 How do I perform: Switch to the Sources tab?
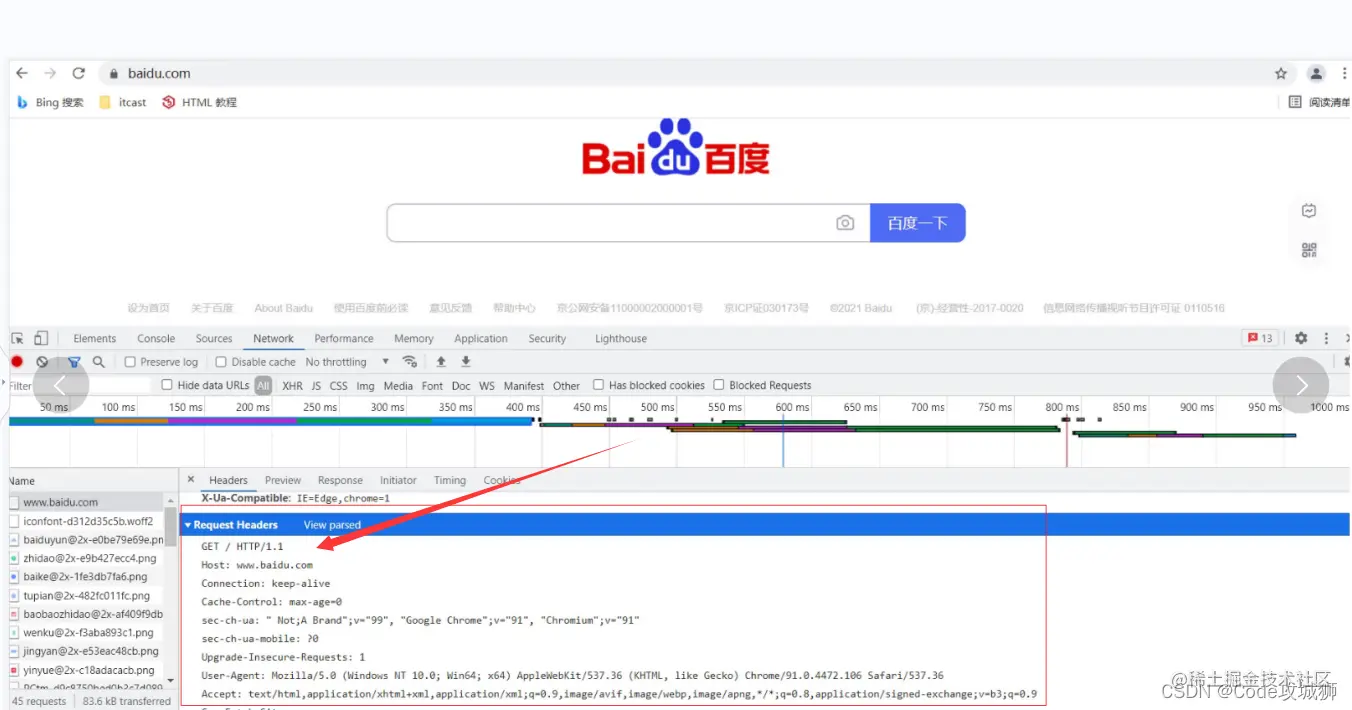(214, 338)
